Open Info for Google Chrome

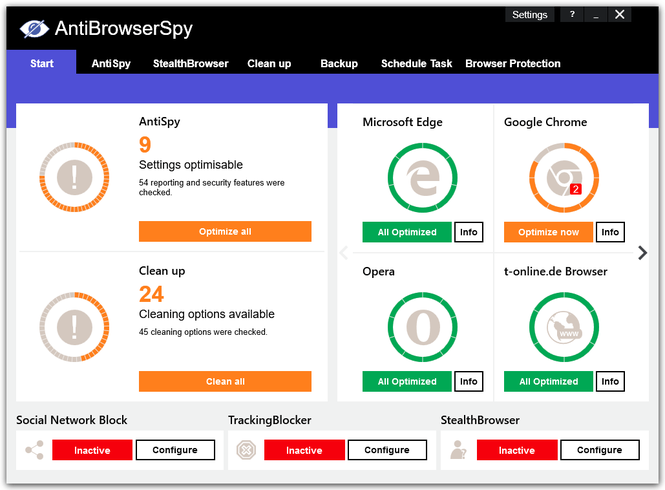click(x=610, y=232)
